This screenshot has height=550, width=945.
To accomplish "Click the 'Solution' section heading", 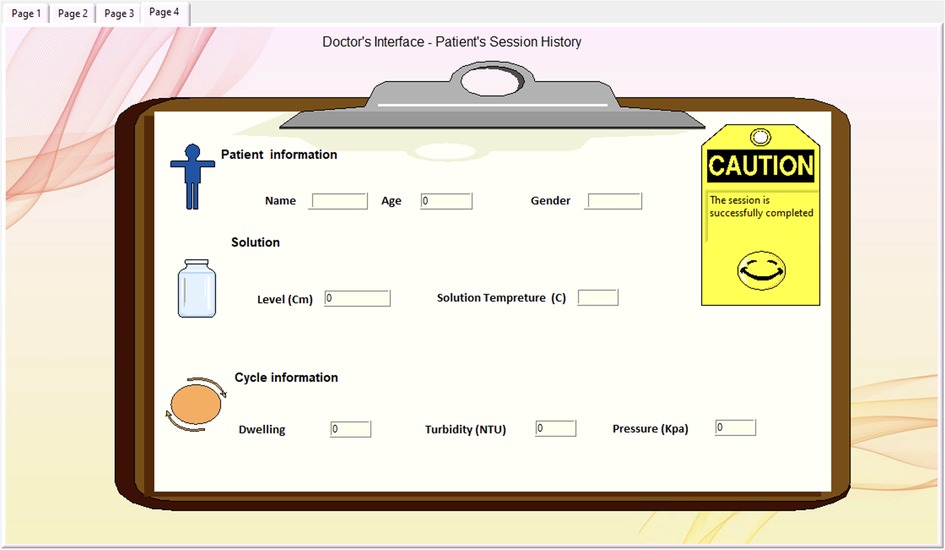I will click(256, 242).
